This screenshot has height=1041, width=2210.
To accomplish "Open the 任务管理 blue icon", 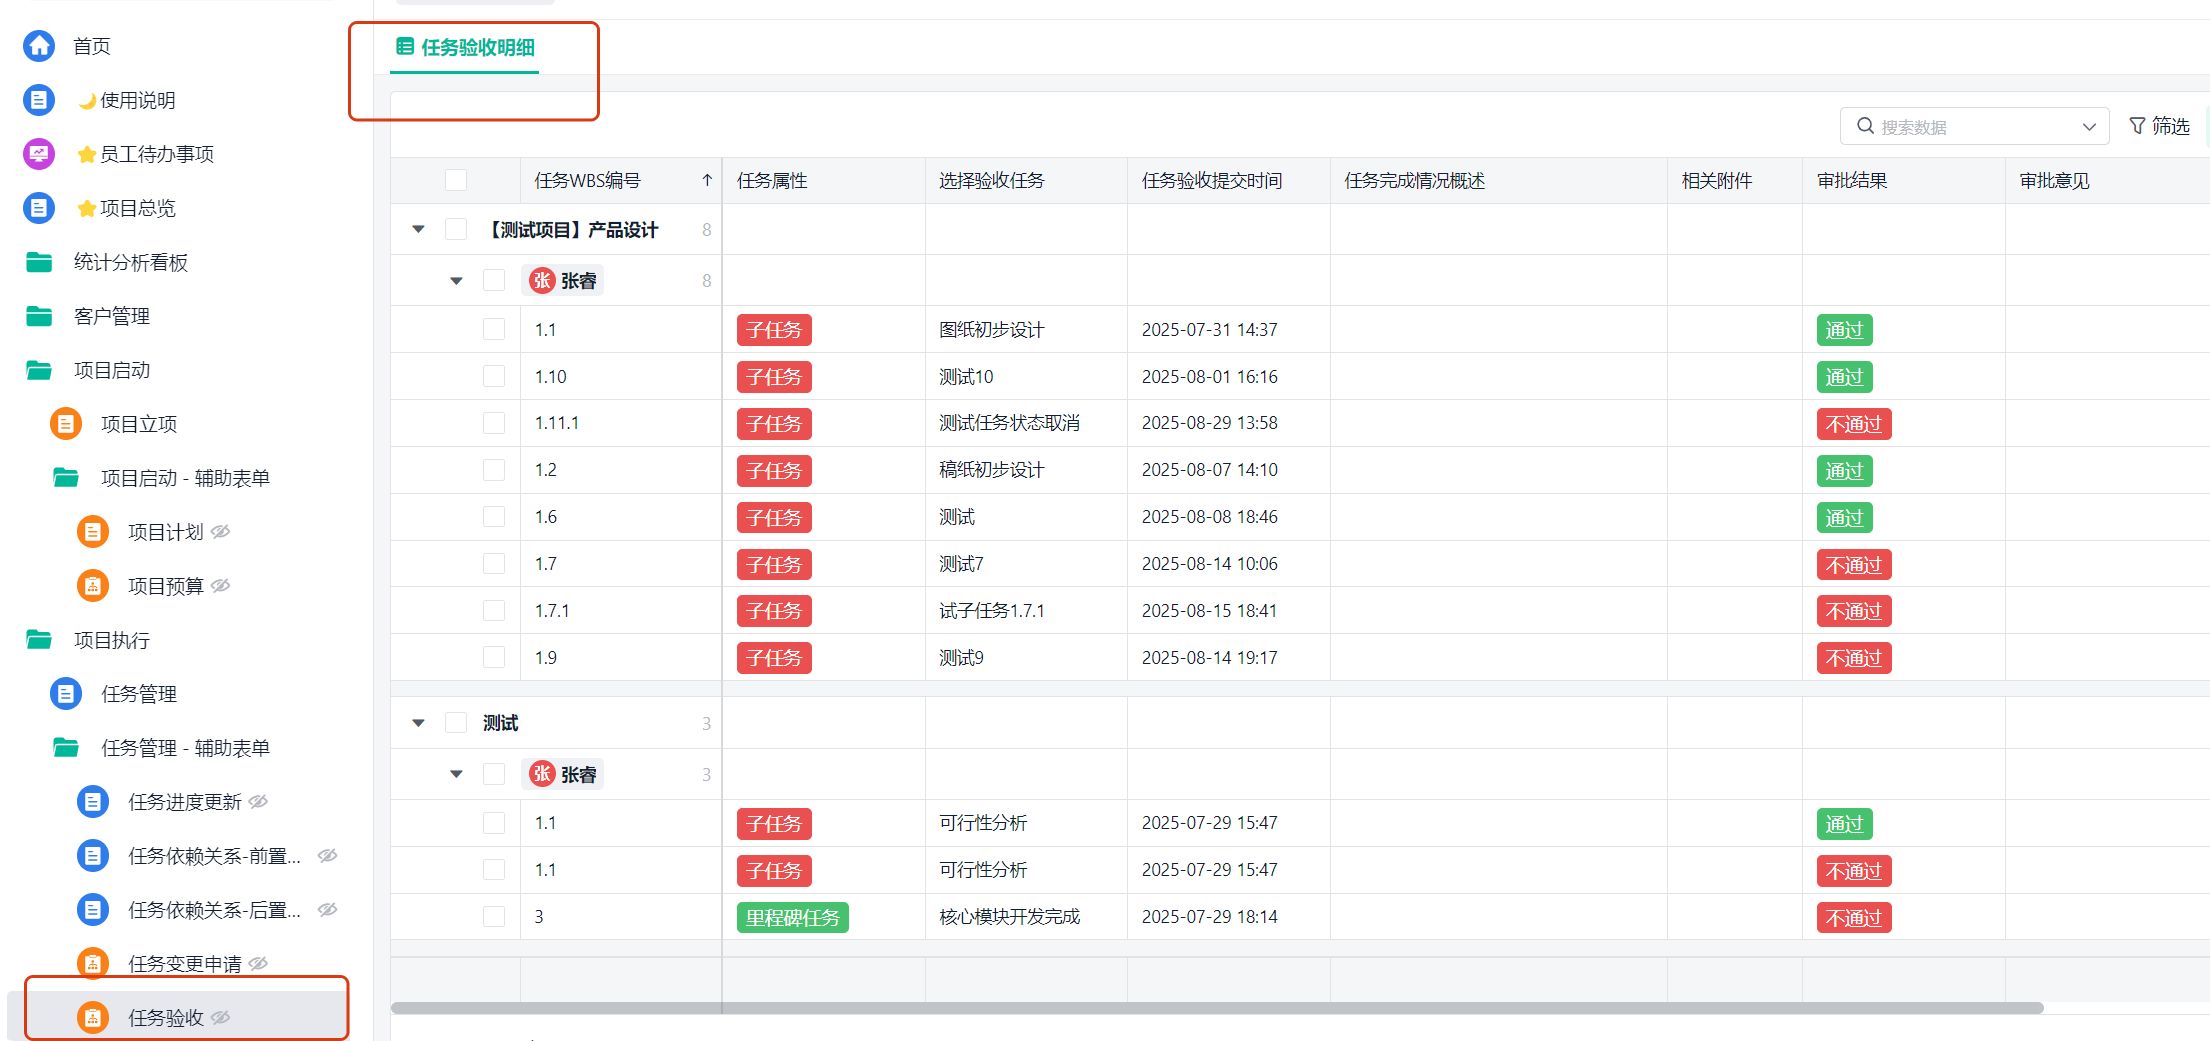I will coord(66,694).
